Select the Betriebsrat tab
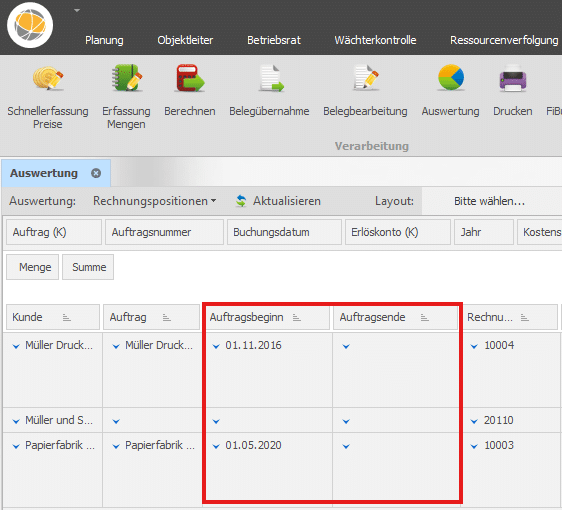 tap(274, 40)
